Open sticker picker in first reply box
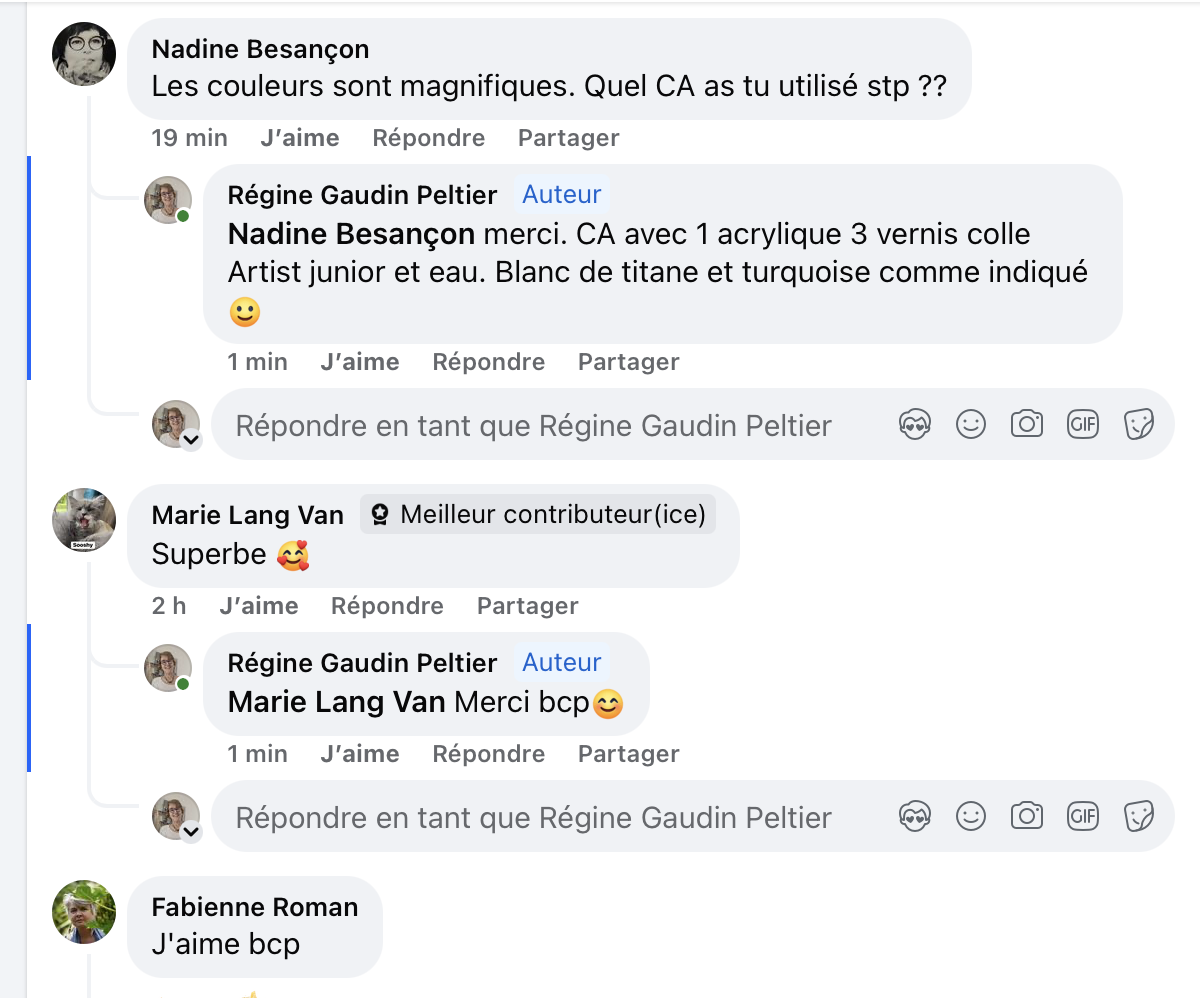This screenshot has height=998, width=1200. point(1139,425)
